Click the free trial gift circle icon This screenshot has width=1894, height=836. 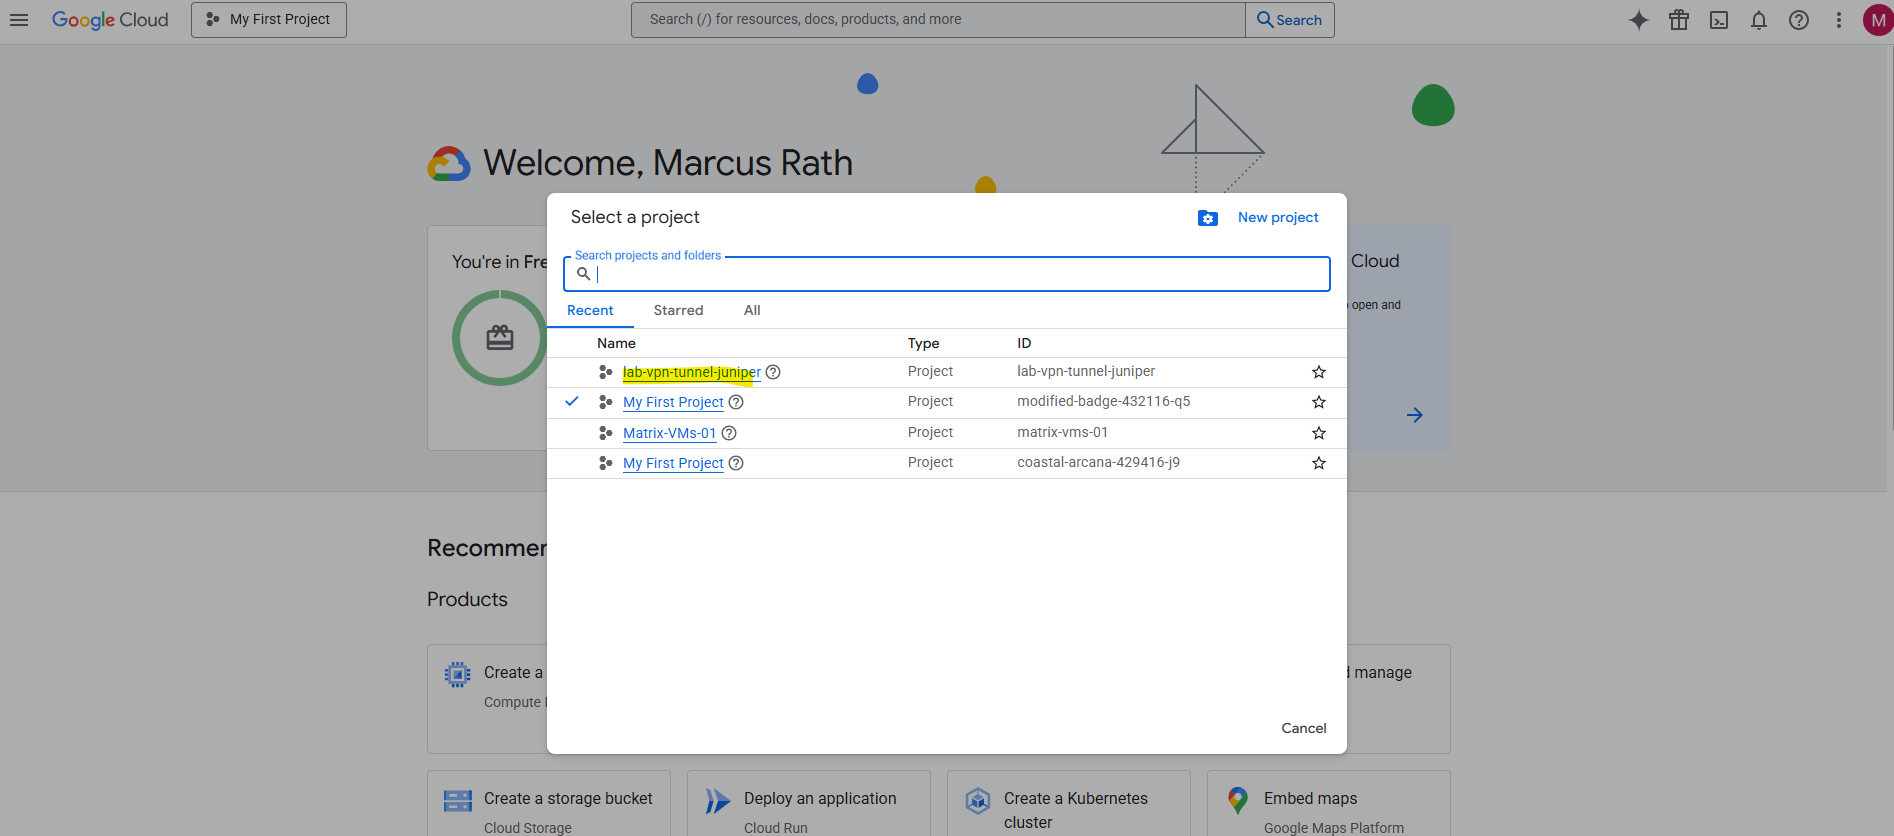[500, 338]
